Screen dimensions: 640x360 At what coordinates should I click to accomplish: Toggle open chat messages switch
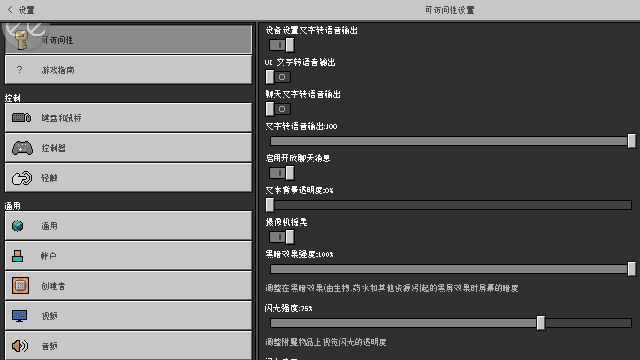click(282, 173)
